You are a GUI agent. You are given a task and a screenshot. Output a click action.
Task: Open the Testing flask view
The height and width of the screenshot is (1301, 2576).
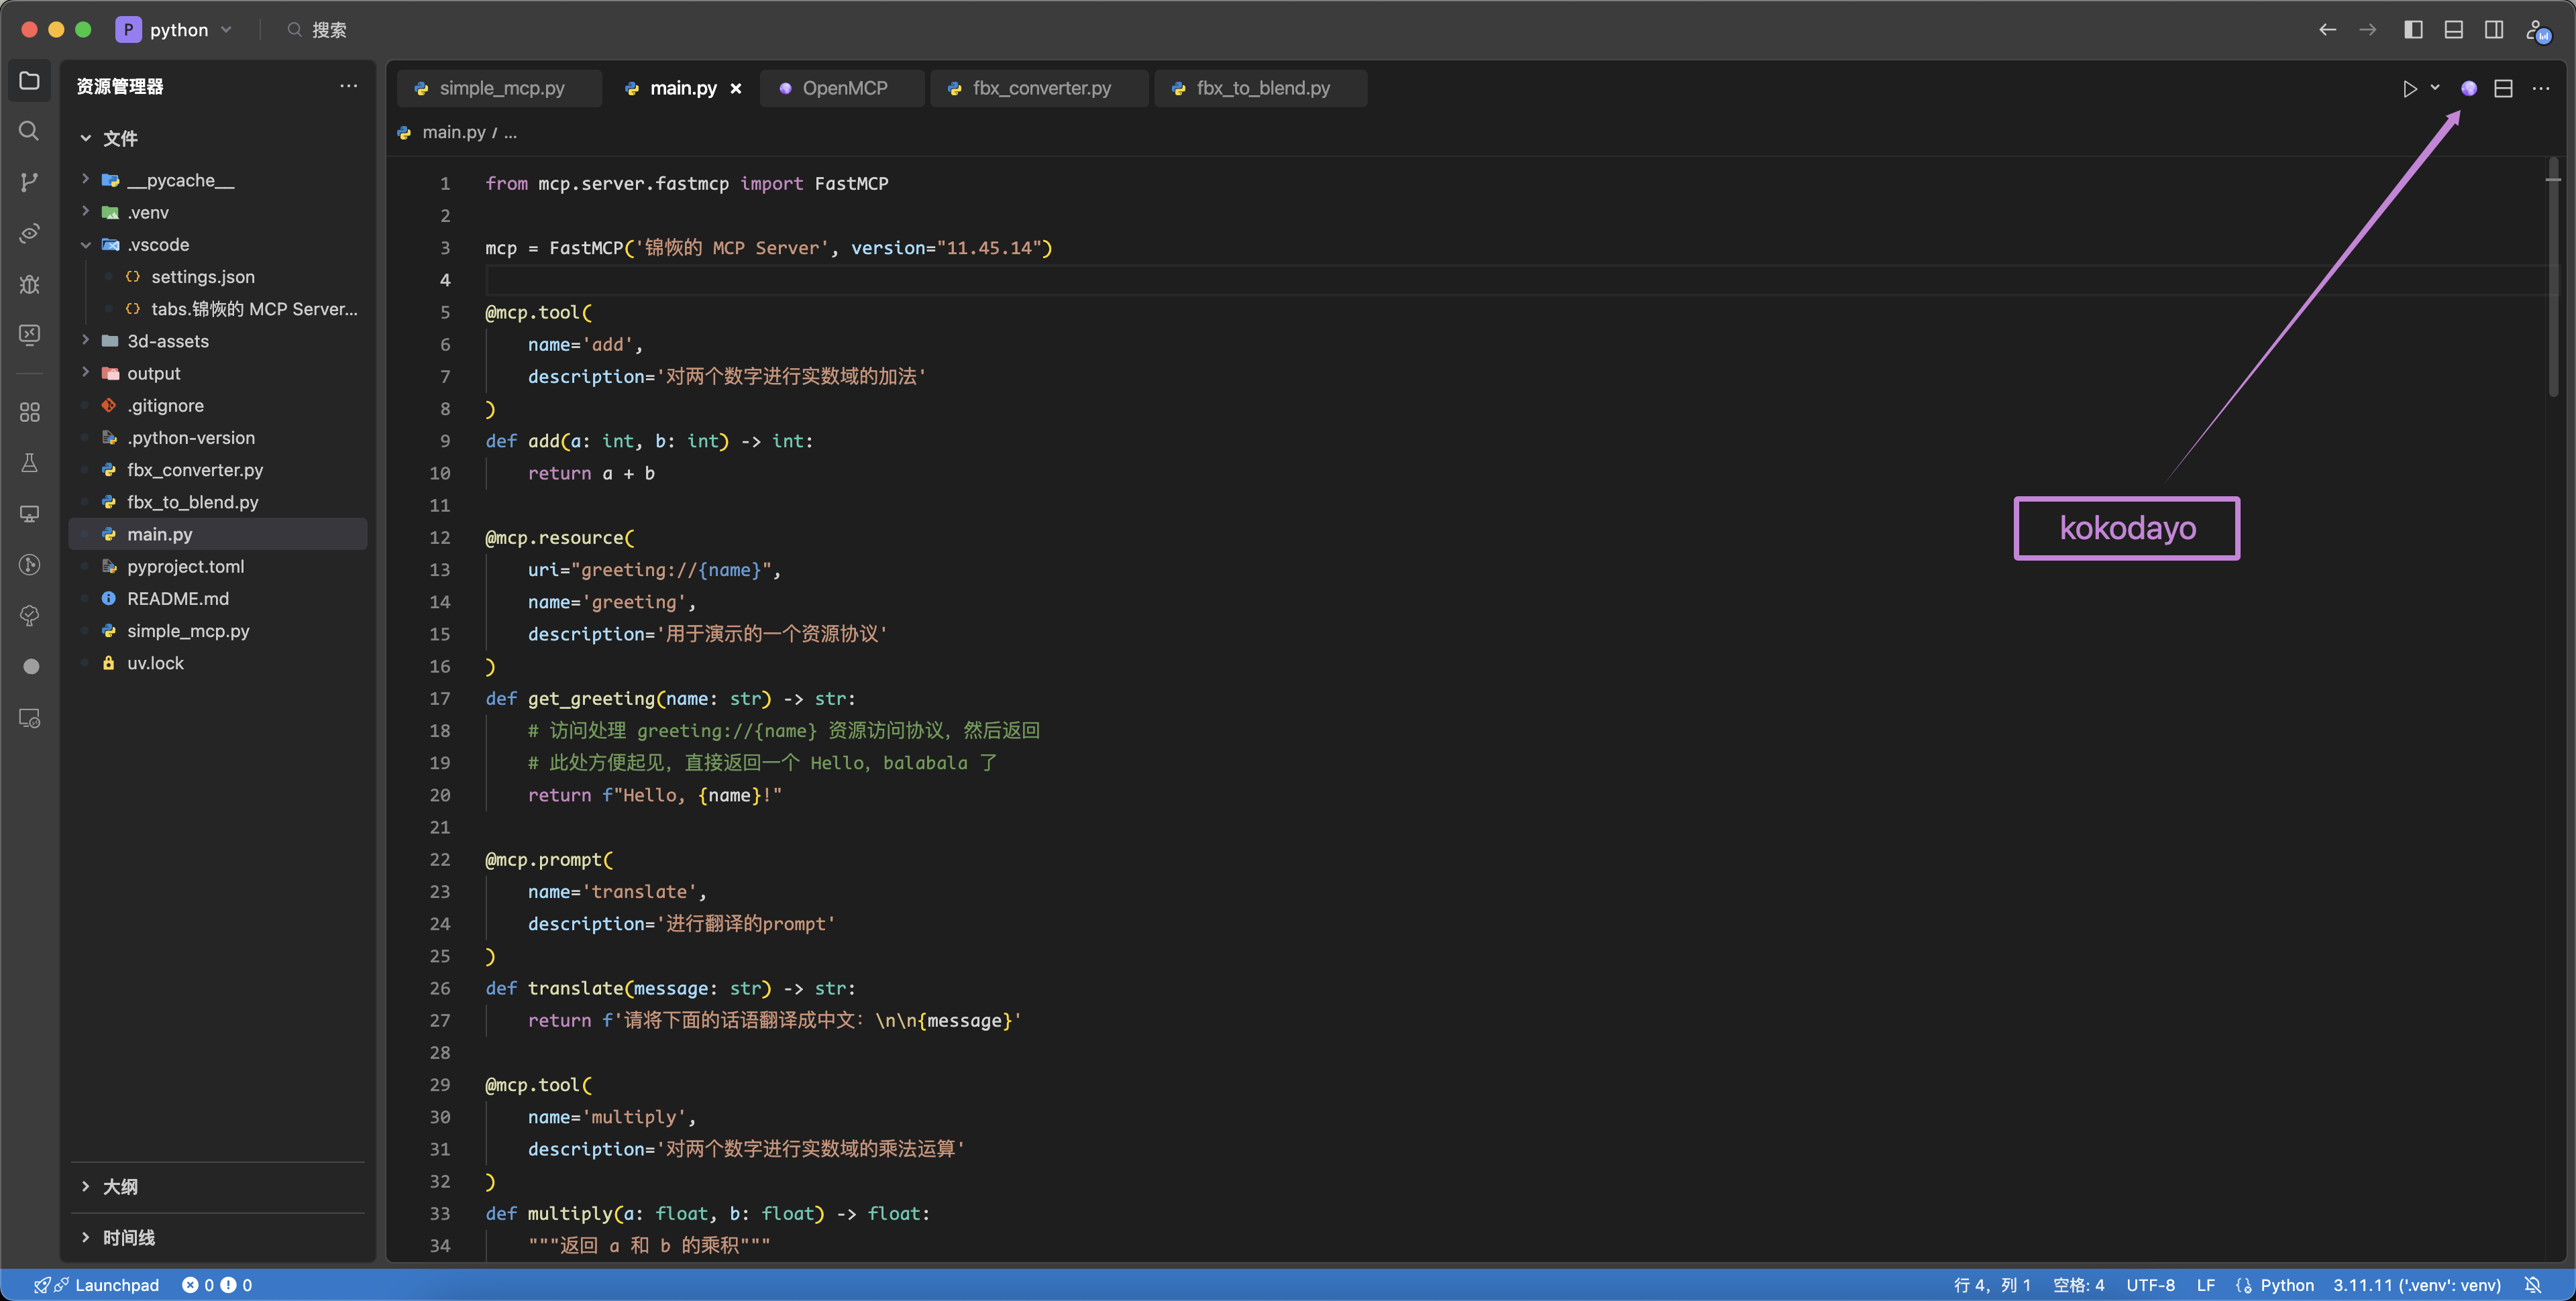click(x=29, y=463)
